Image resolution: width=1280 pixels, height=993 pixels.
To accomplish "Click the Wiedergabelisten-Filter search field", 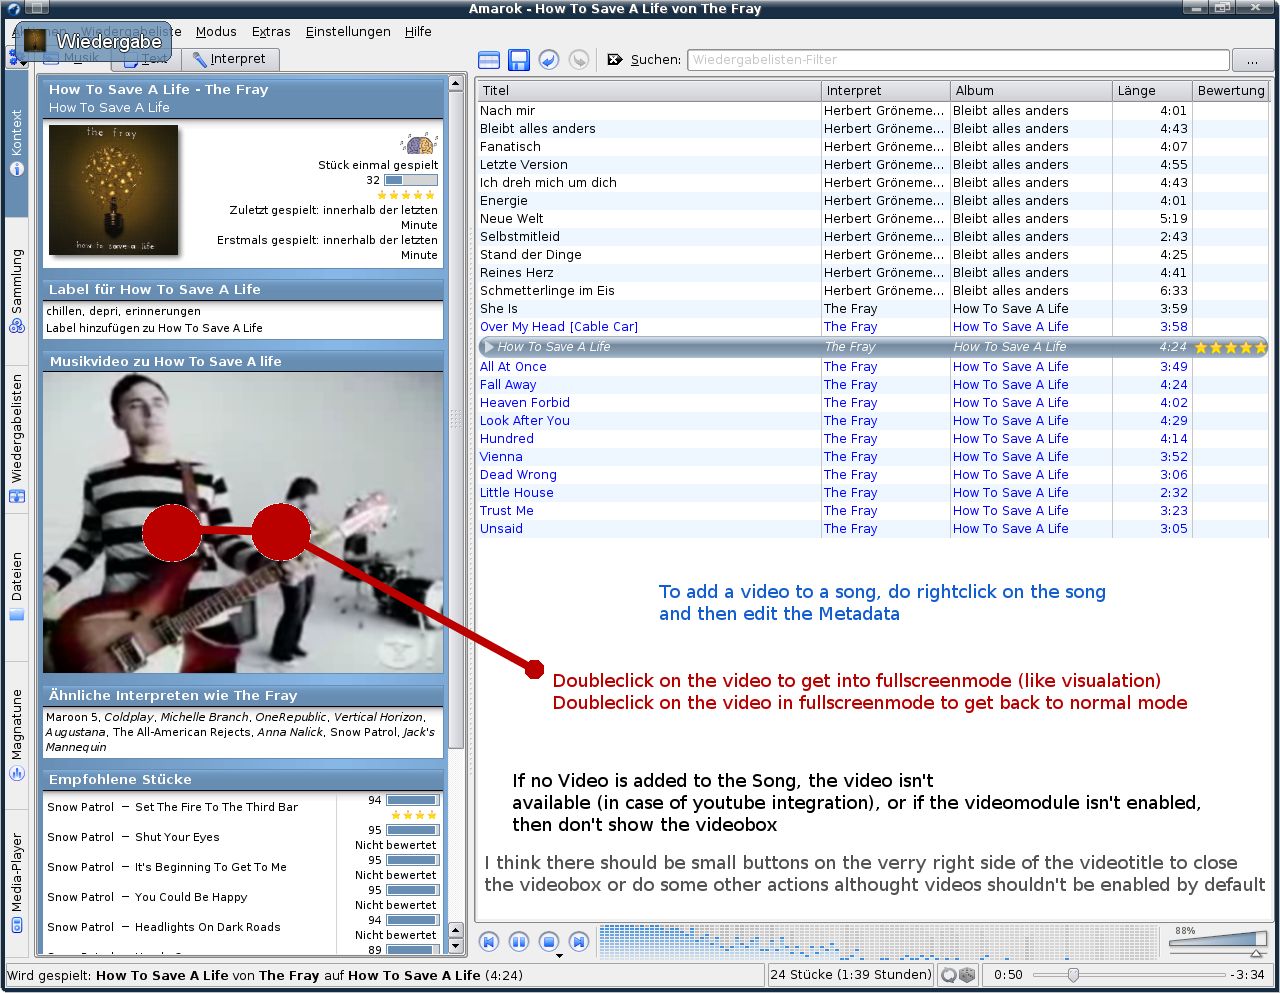I will (x=958, y=60).
